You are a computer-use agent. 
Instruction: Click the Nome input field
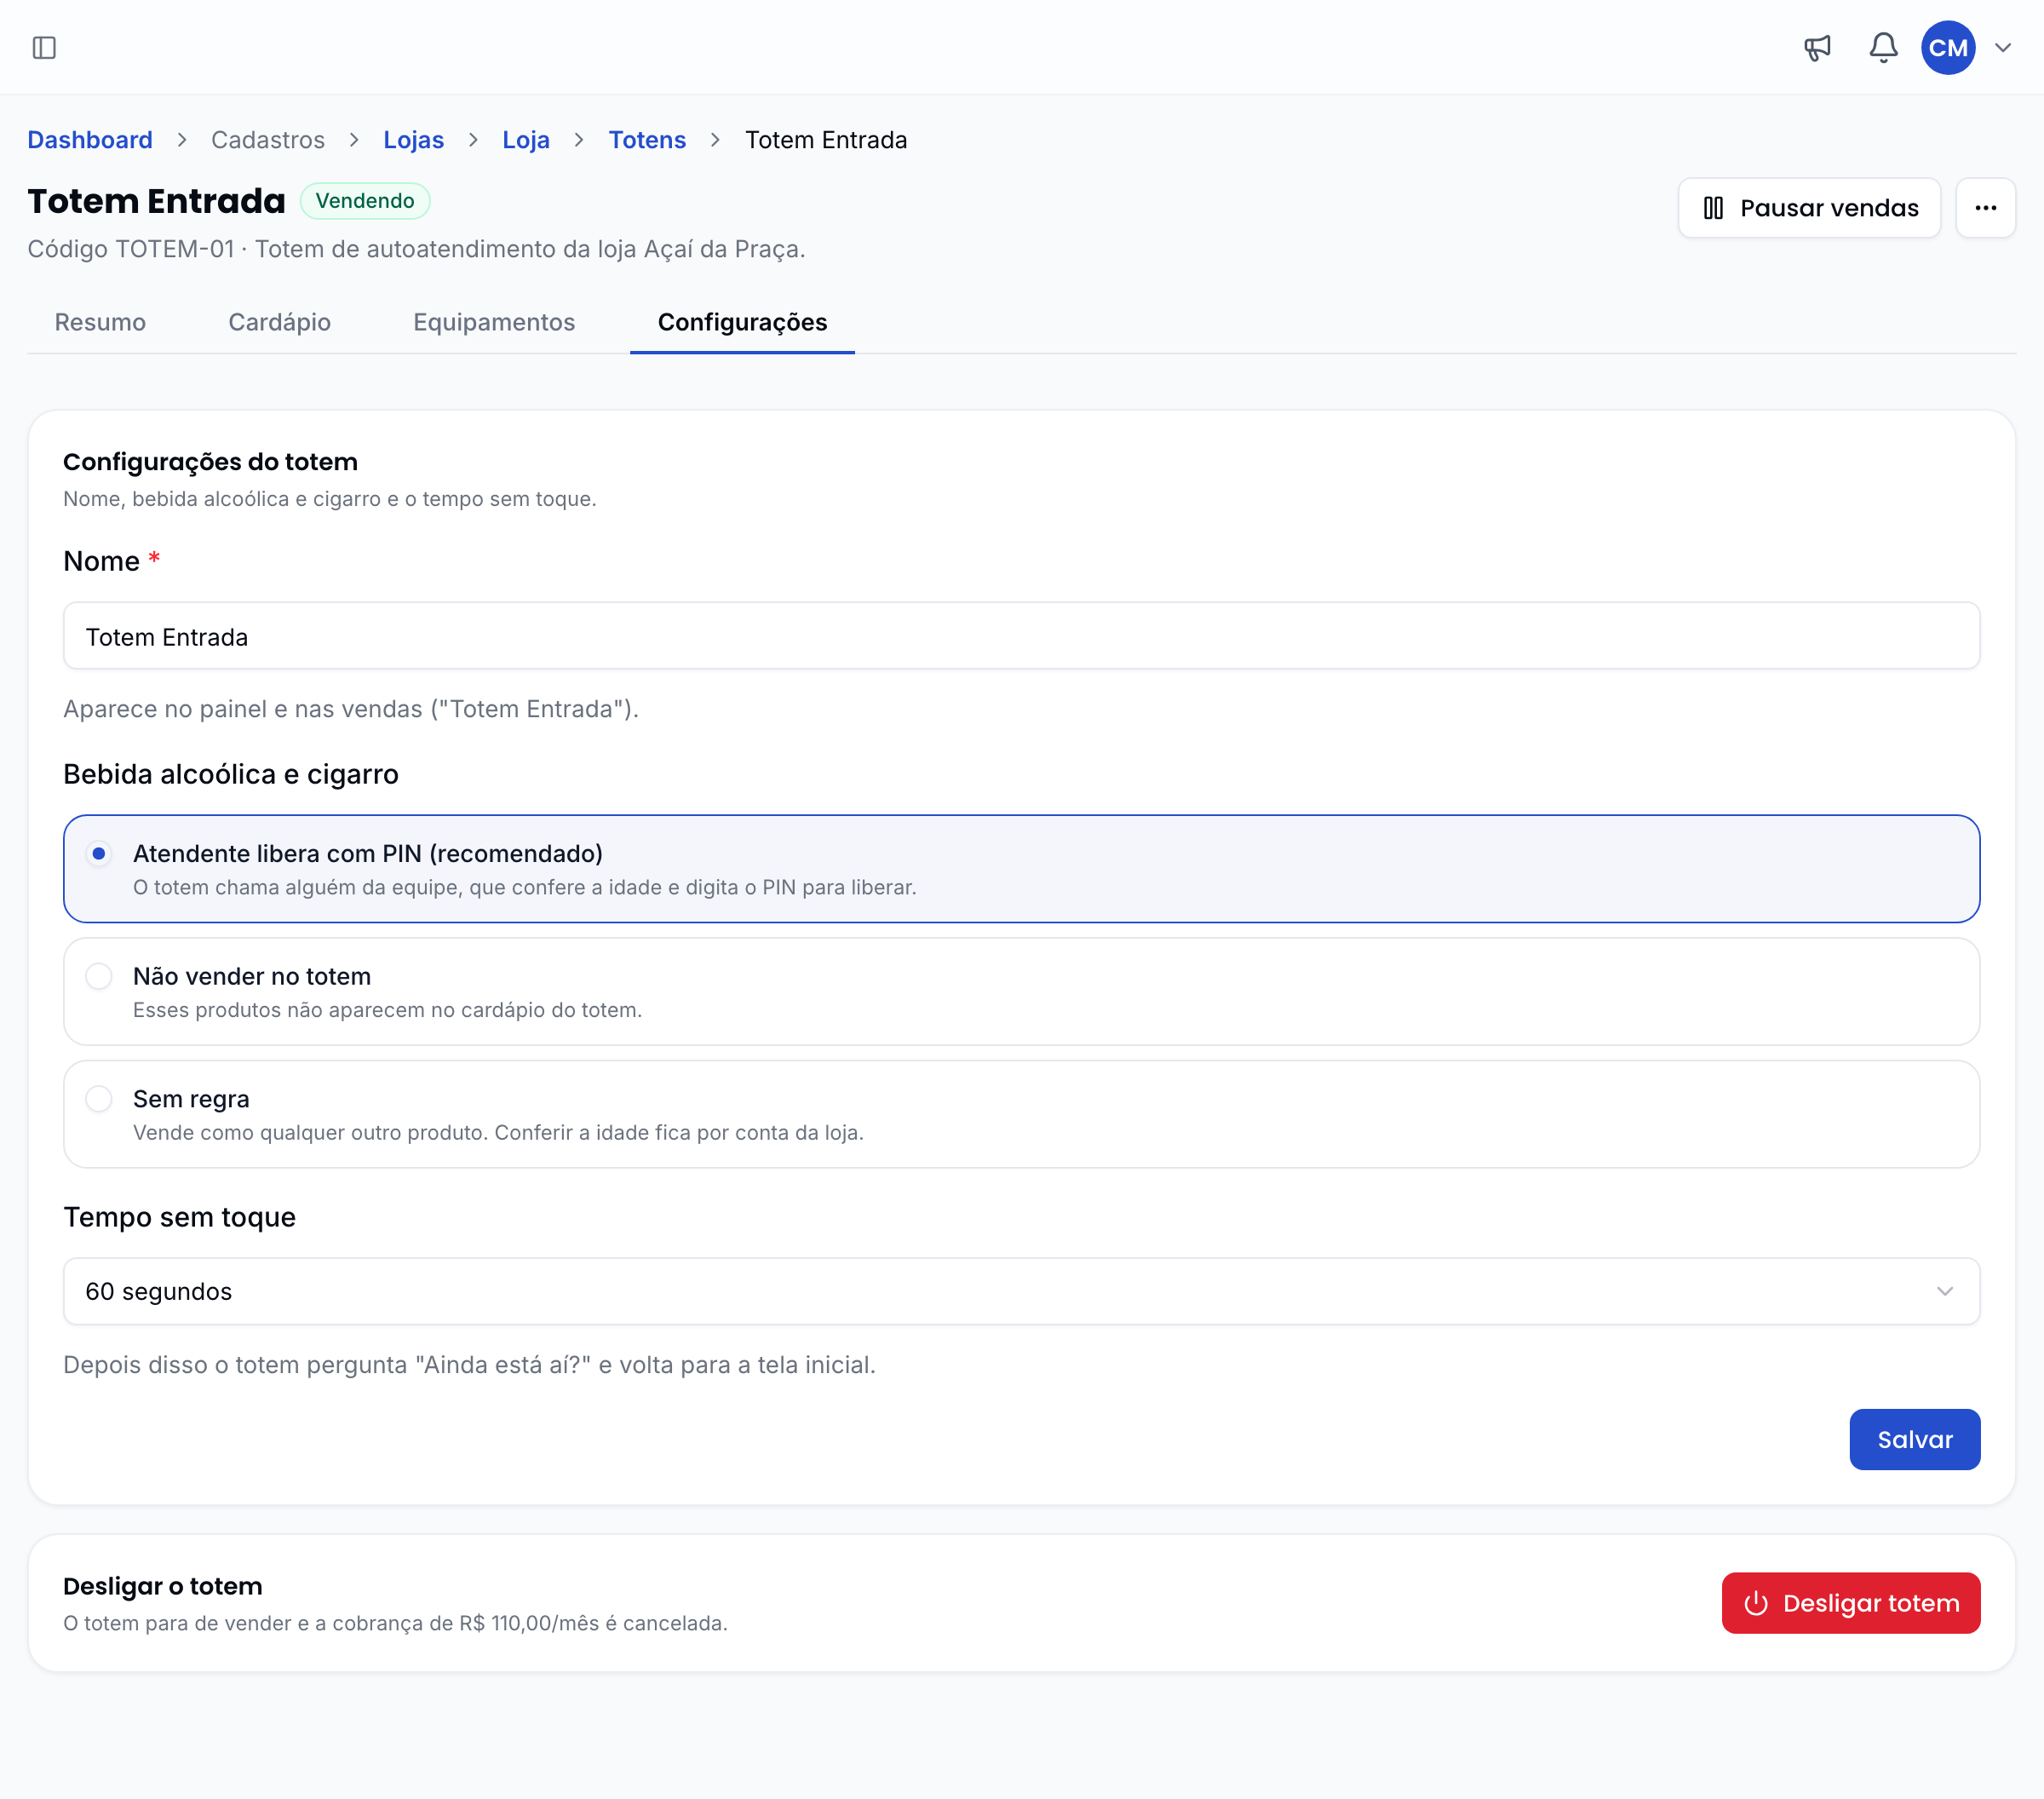coord(1021,636)
